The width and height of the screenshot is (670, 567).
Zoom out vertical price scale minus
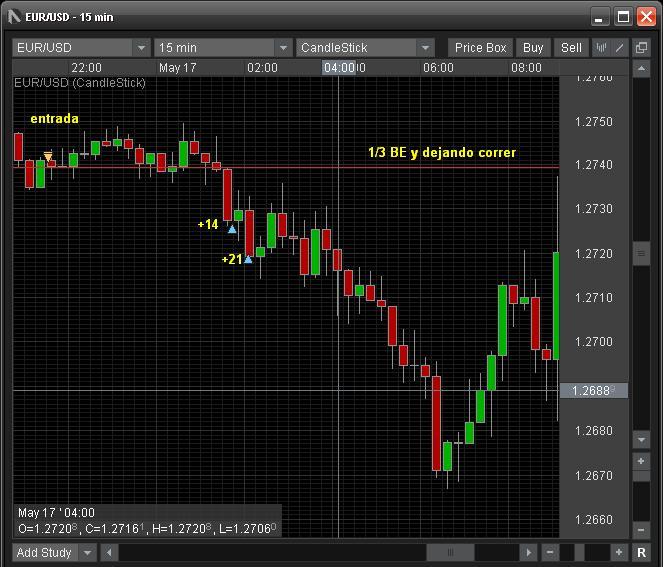point(642,530)
